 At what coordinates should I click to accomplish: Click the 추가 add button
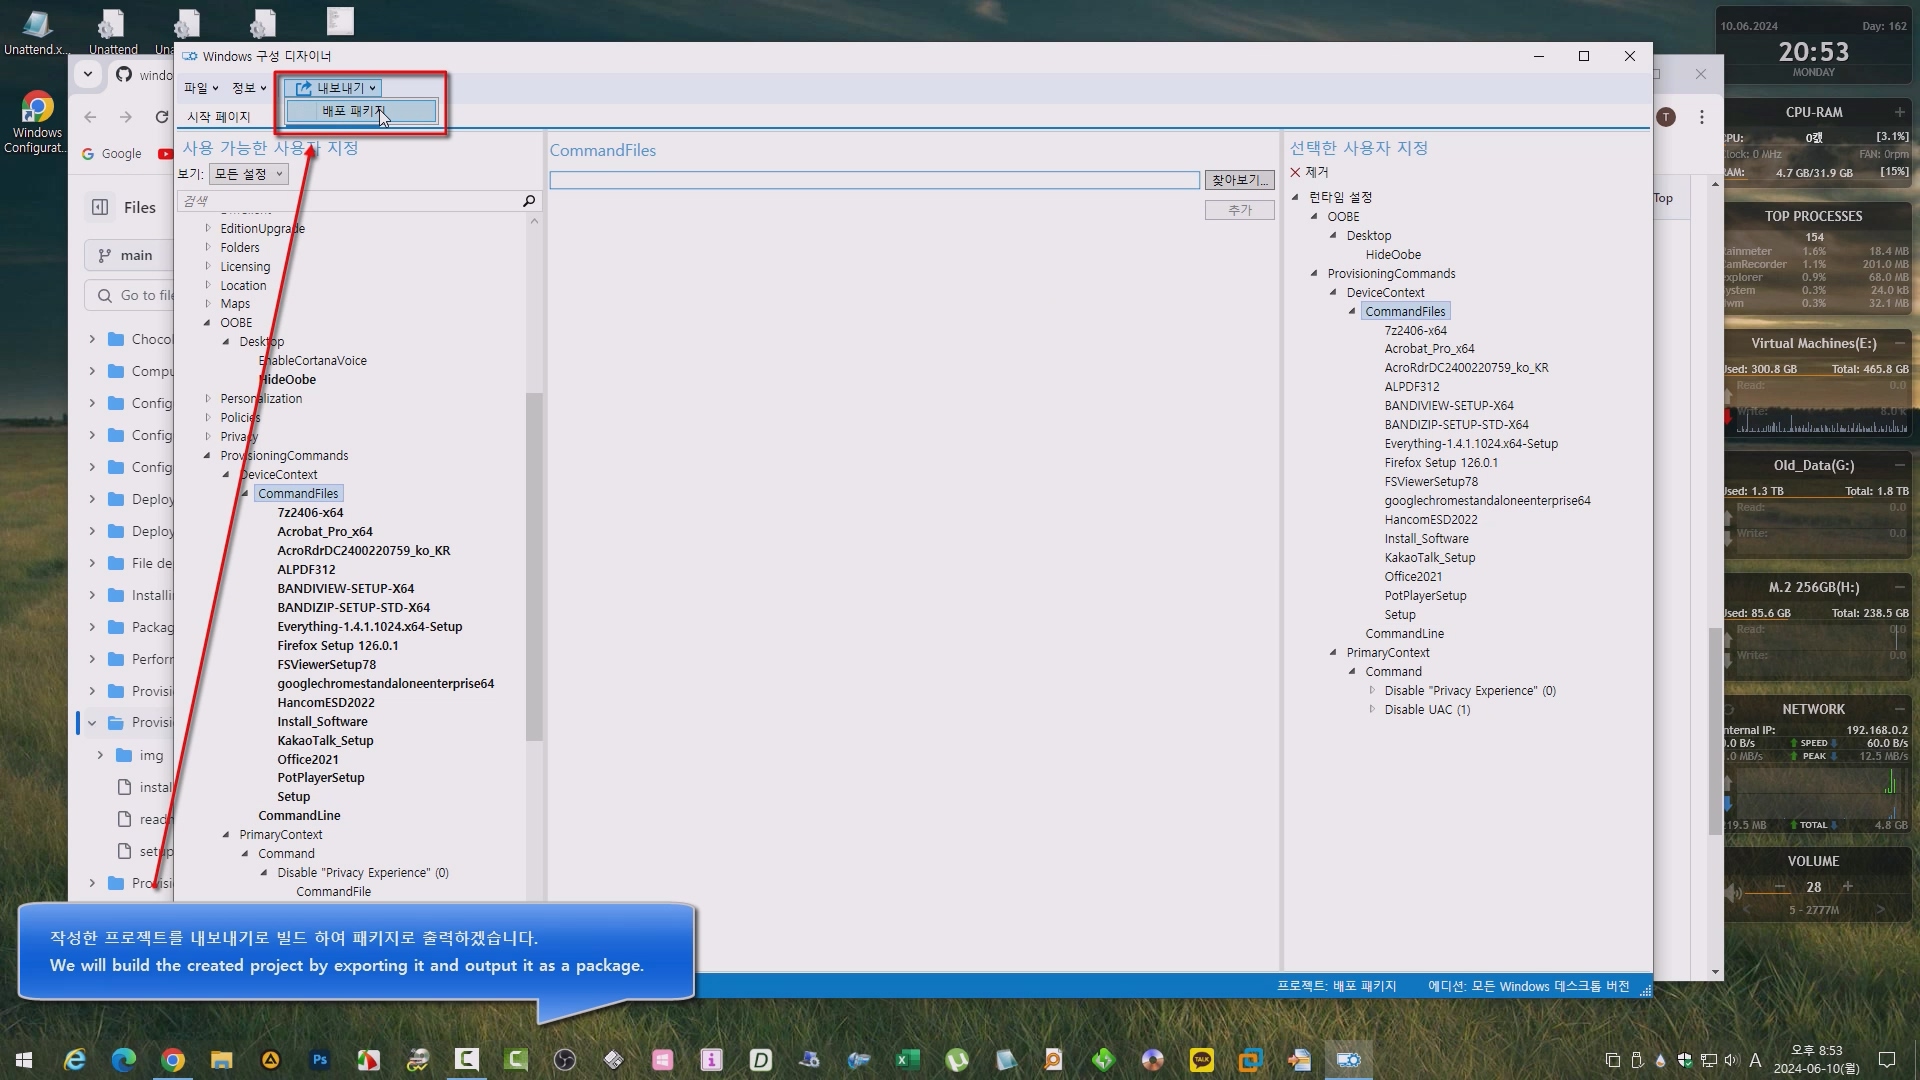coord(1239,210)
